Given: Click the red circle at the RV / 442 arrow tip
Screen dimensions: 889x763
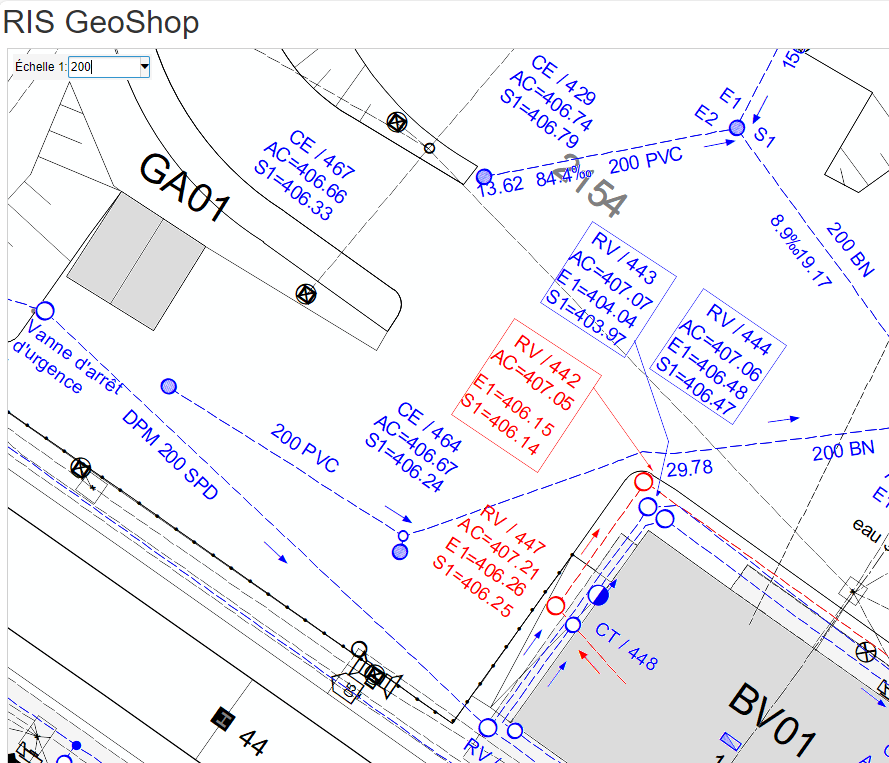Looking at the screenshot, I should click(645, 483).
